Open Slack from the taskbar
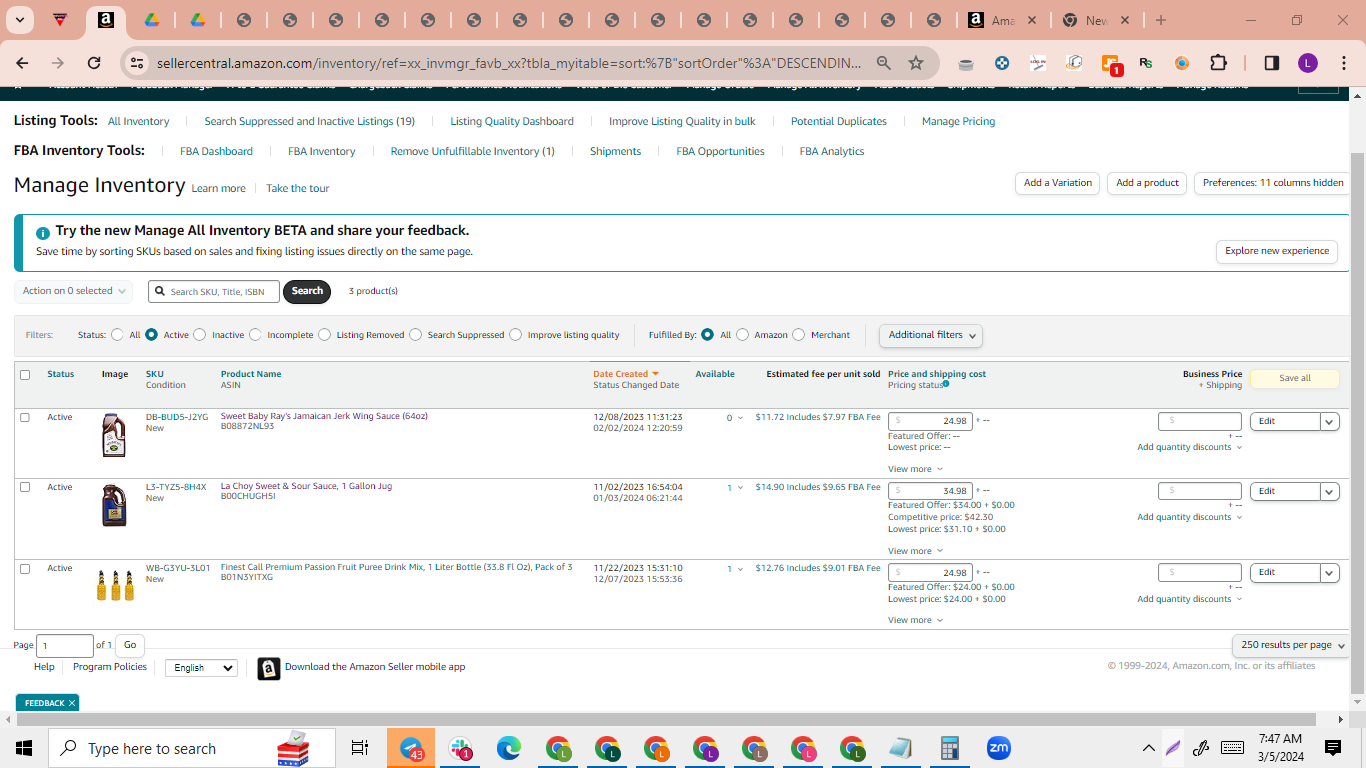 (x=460, y=748)
